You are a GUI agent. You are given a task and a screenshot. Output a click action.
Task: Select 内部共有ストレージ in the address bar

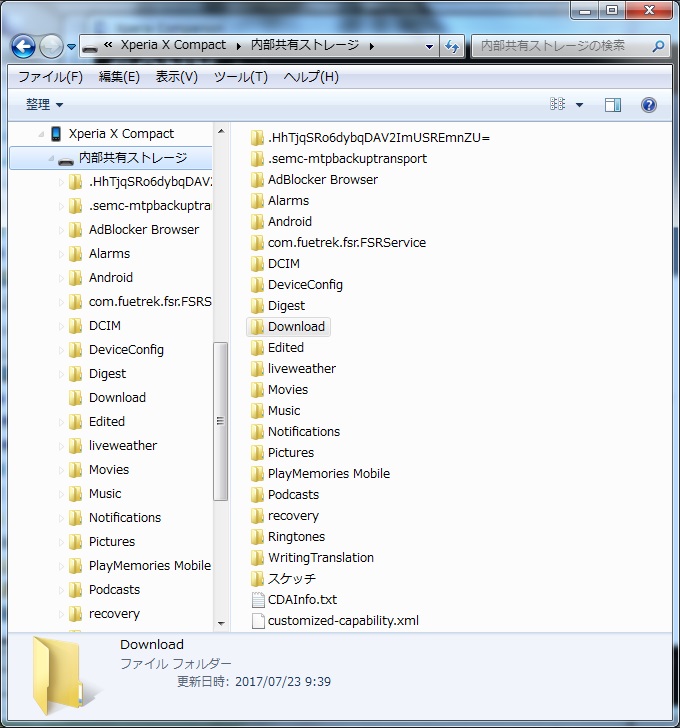point(305,45)
